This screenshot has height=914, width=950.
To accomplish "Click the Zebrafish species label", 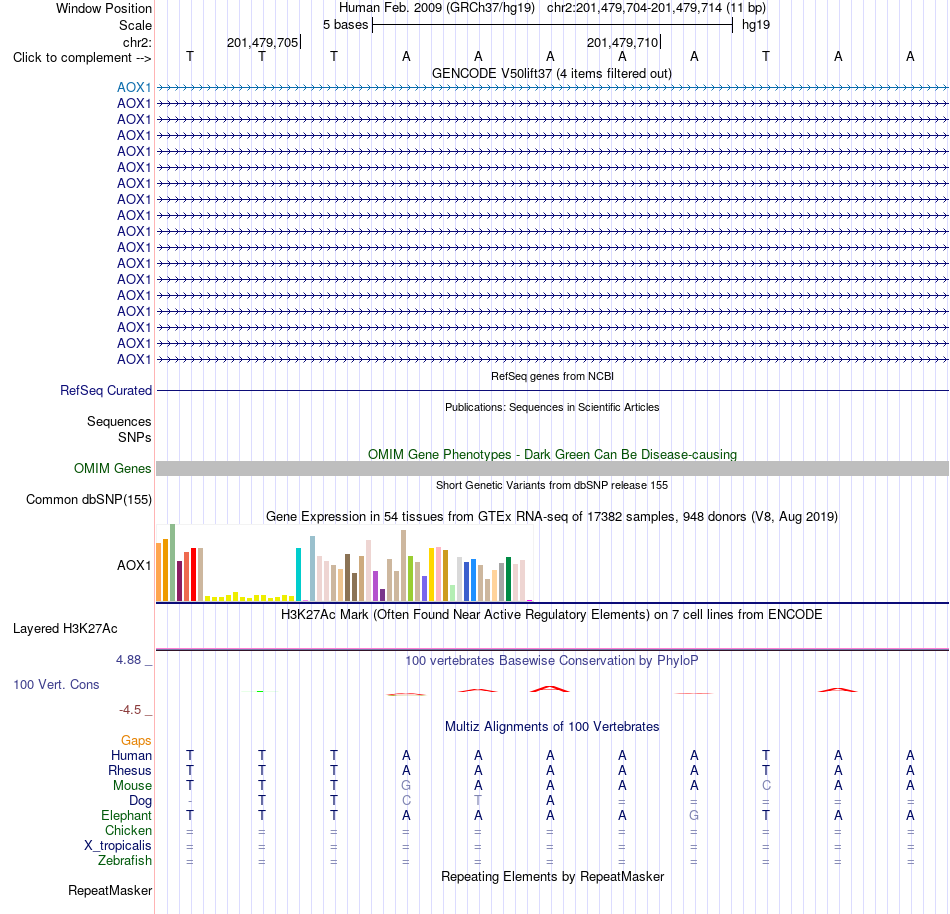I will pos(125,860).
